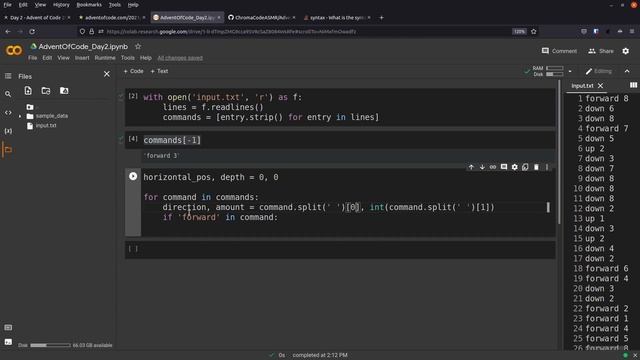Open the browser History menu
The width and height of the screenshot is (640, 360).
pyautogui.click(x=61, y=5)
